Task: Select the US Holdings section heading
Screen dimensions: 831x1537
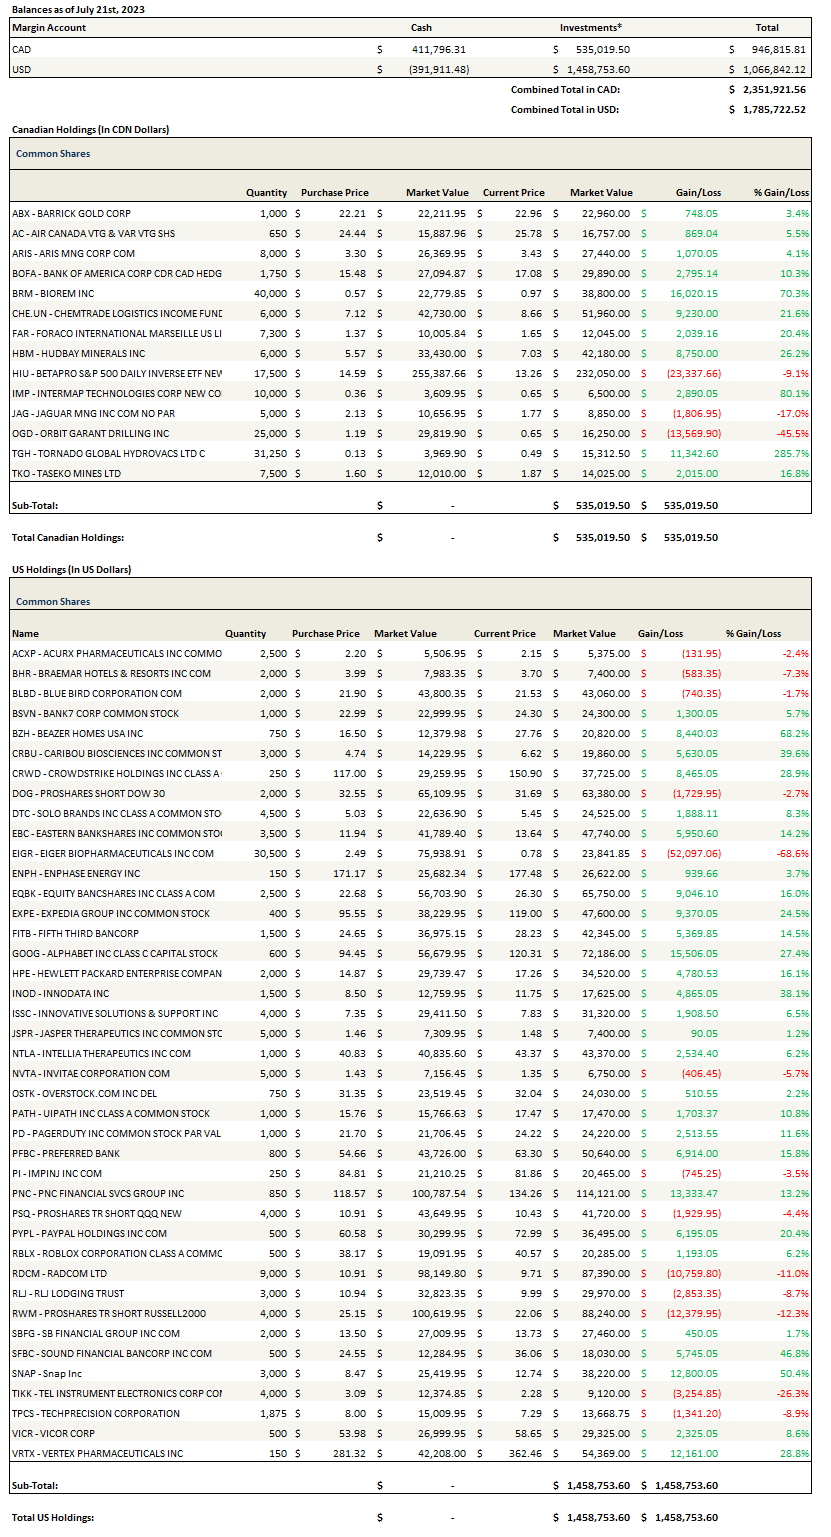Action: [71, 569]
